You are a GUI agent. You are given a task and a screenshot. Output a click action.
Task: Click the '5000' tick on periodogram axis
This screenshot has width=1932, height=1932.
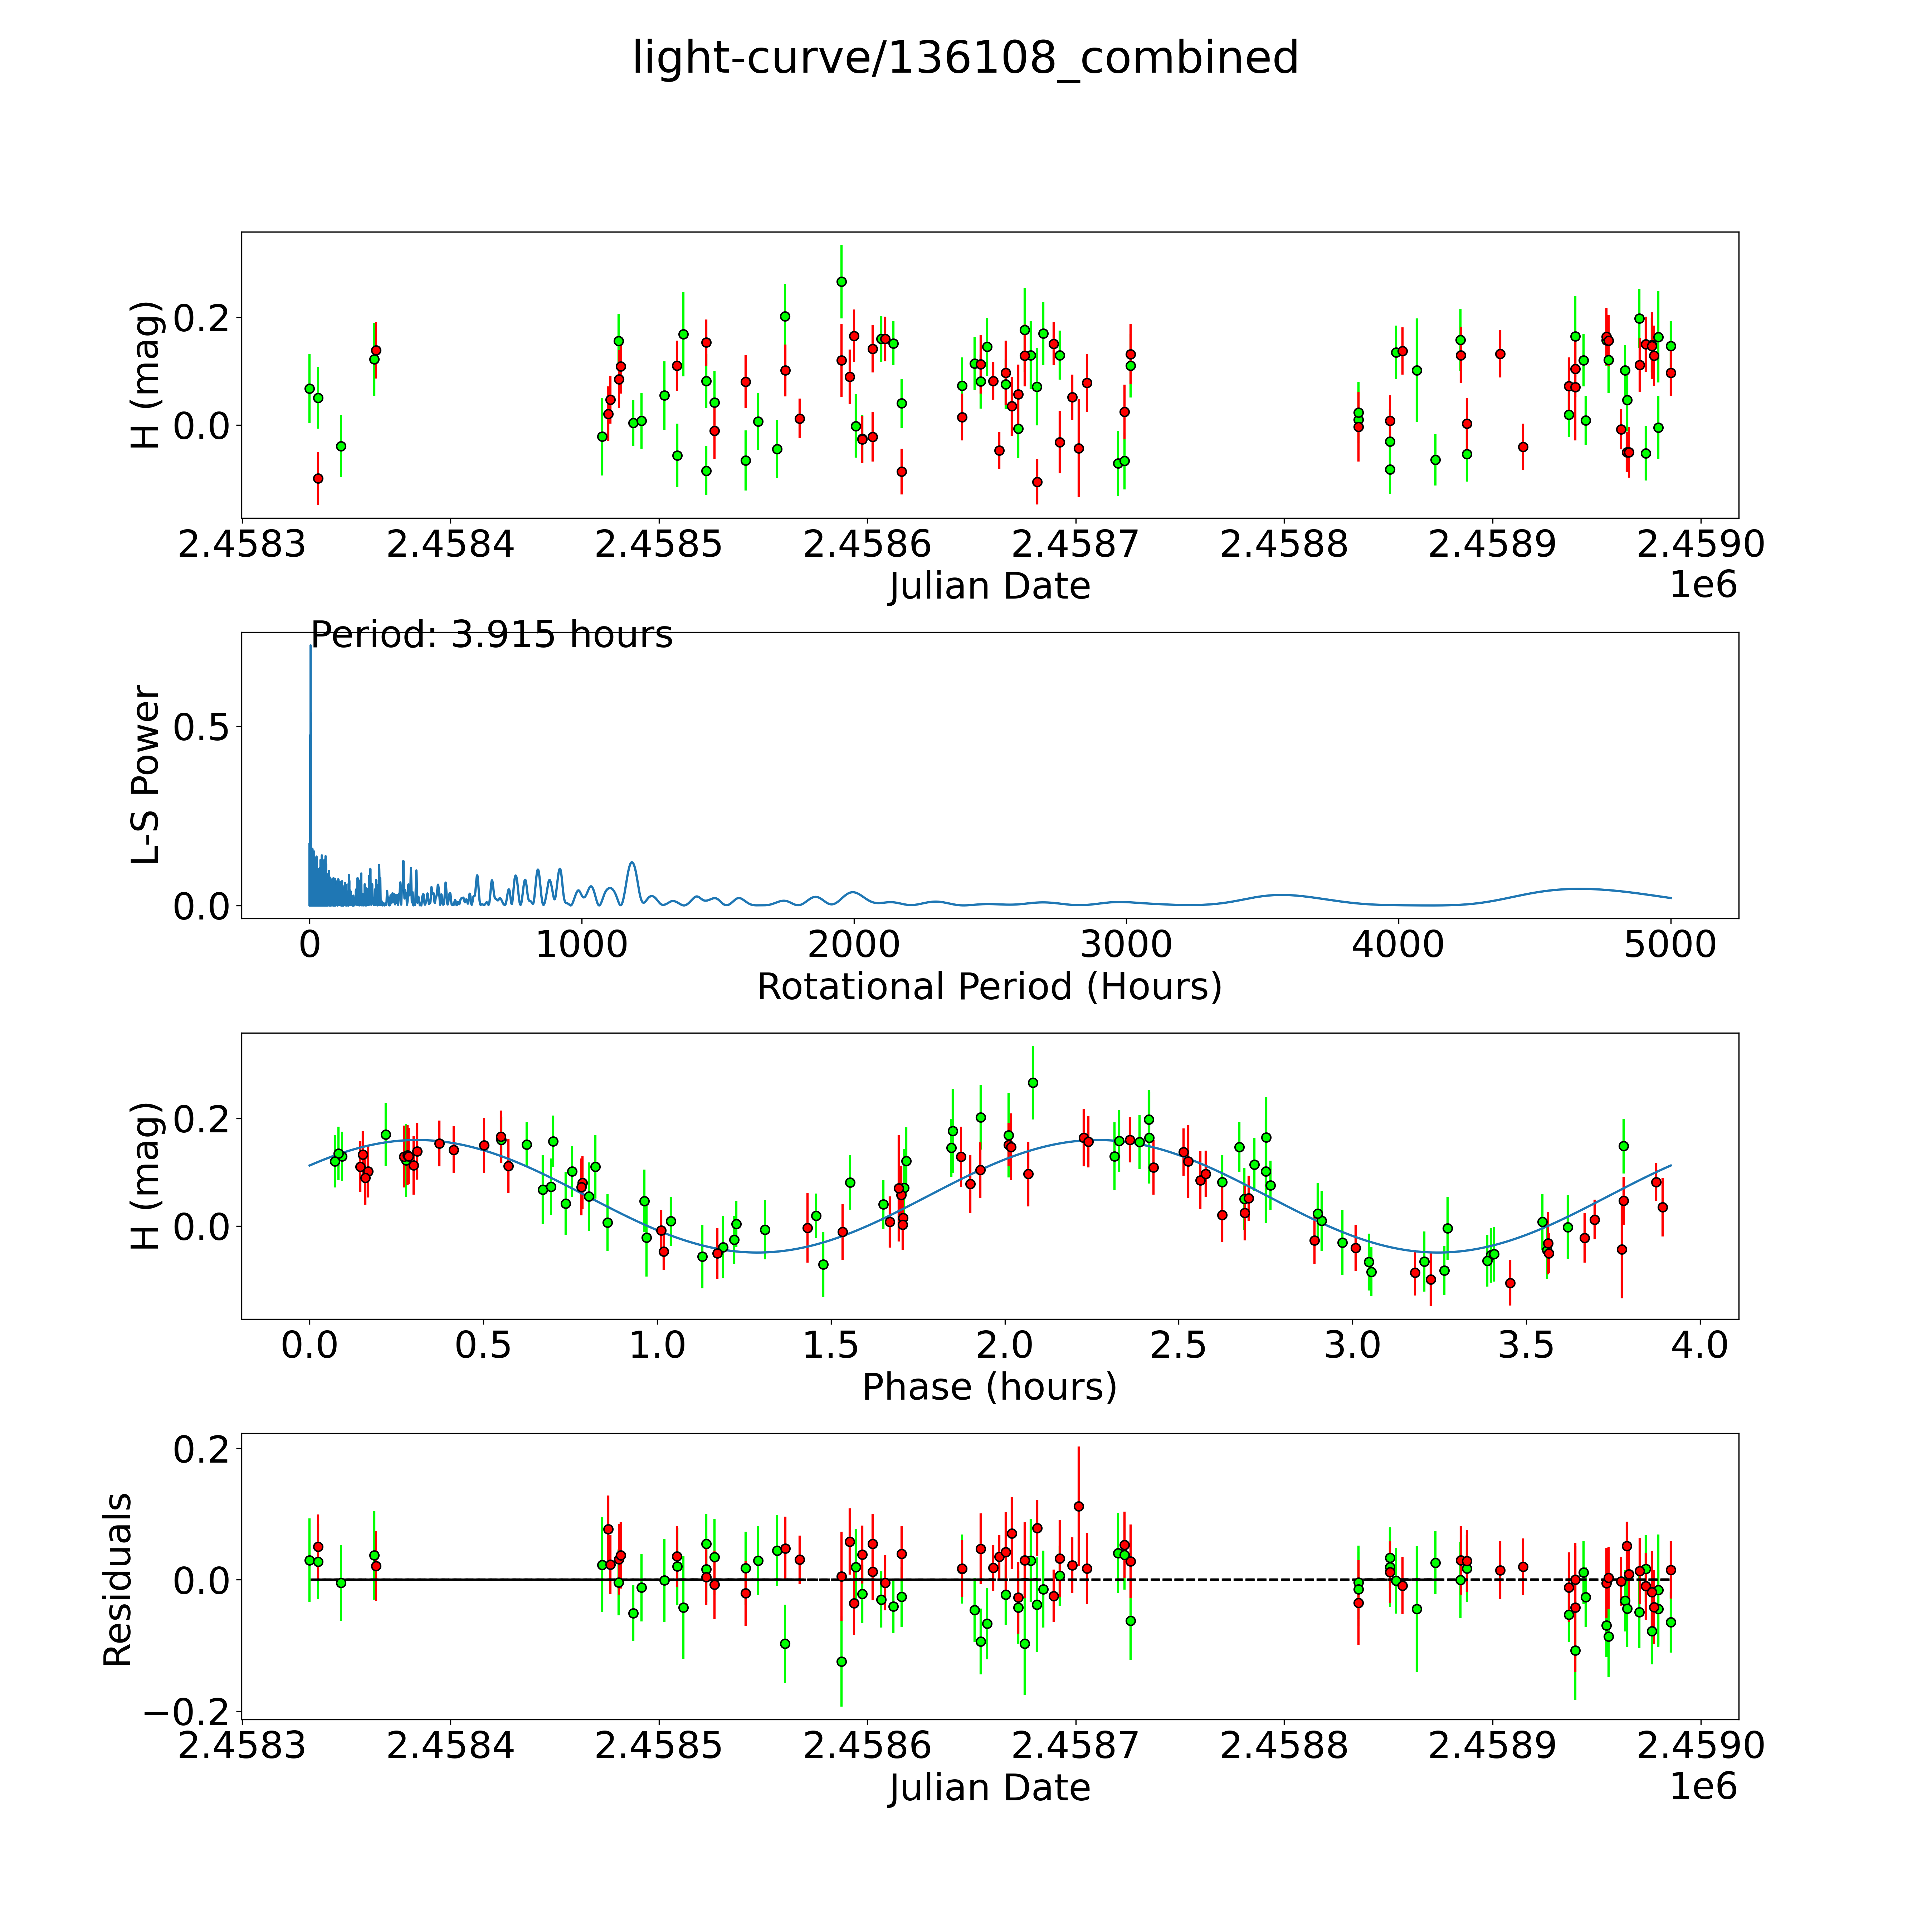pyautogui.click(x=1670, y=944)
